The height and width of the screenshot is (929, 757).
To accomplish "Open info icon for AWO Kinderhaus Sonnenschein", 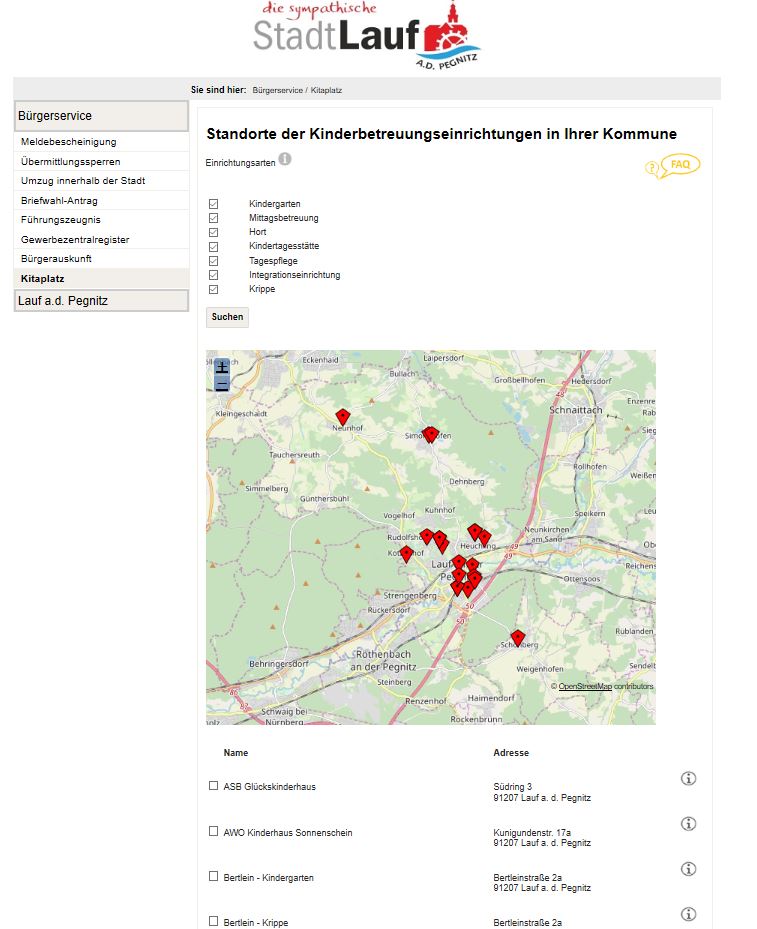I will click(688, 824).
